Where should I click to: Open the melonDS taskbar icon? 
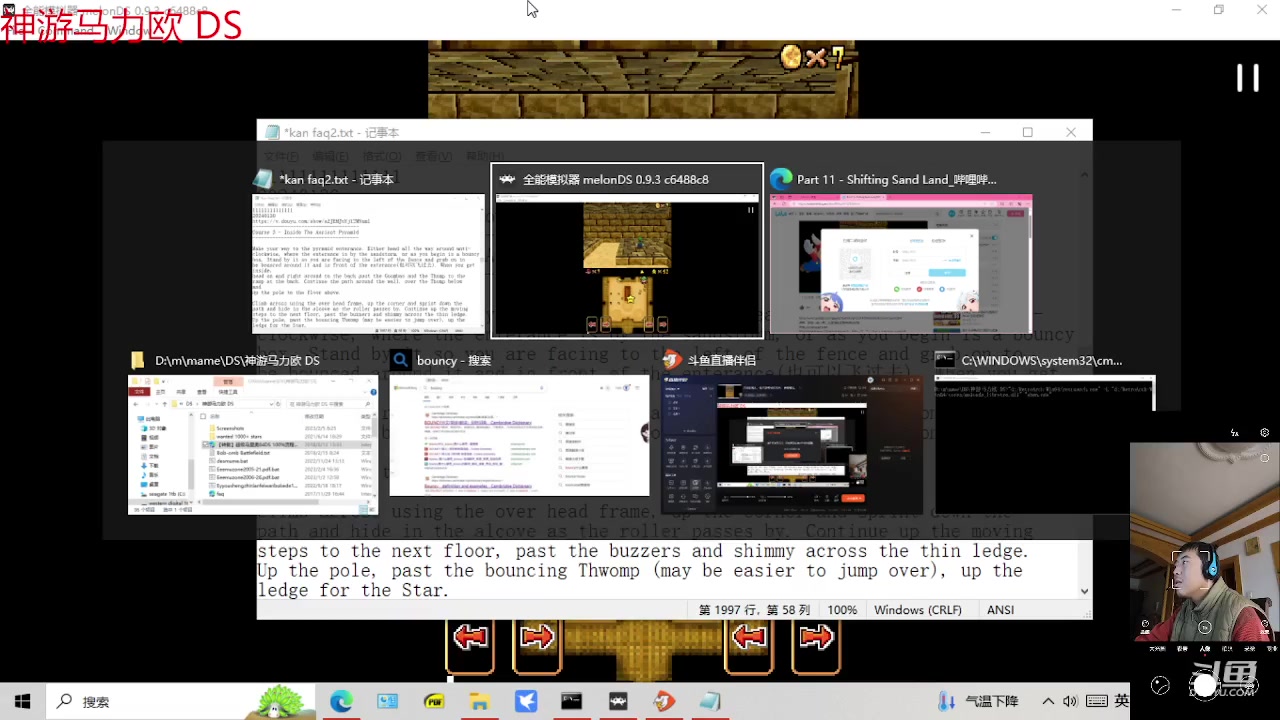click(618, 701)
